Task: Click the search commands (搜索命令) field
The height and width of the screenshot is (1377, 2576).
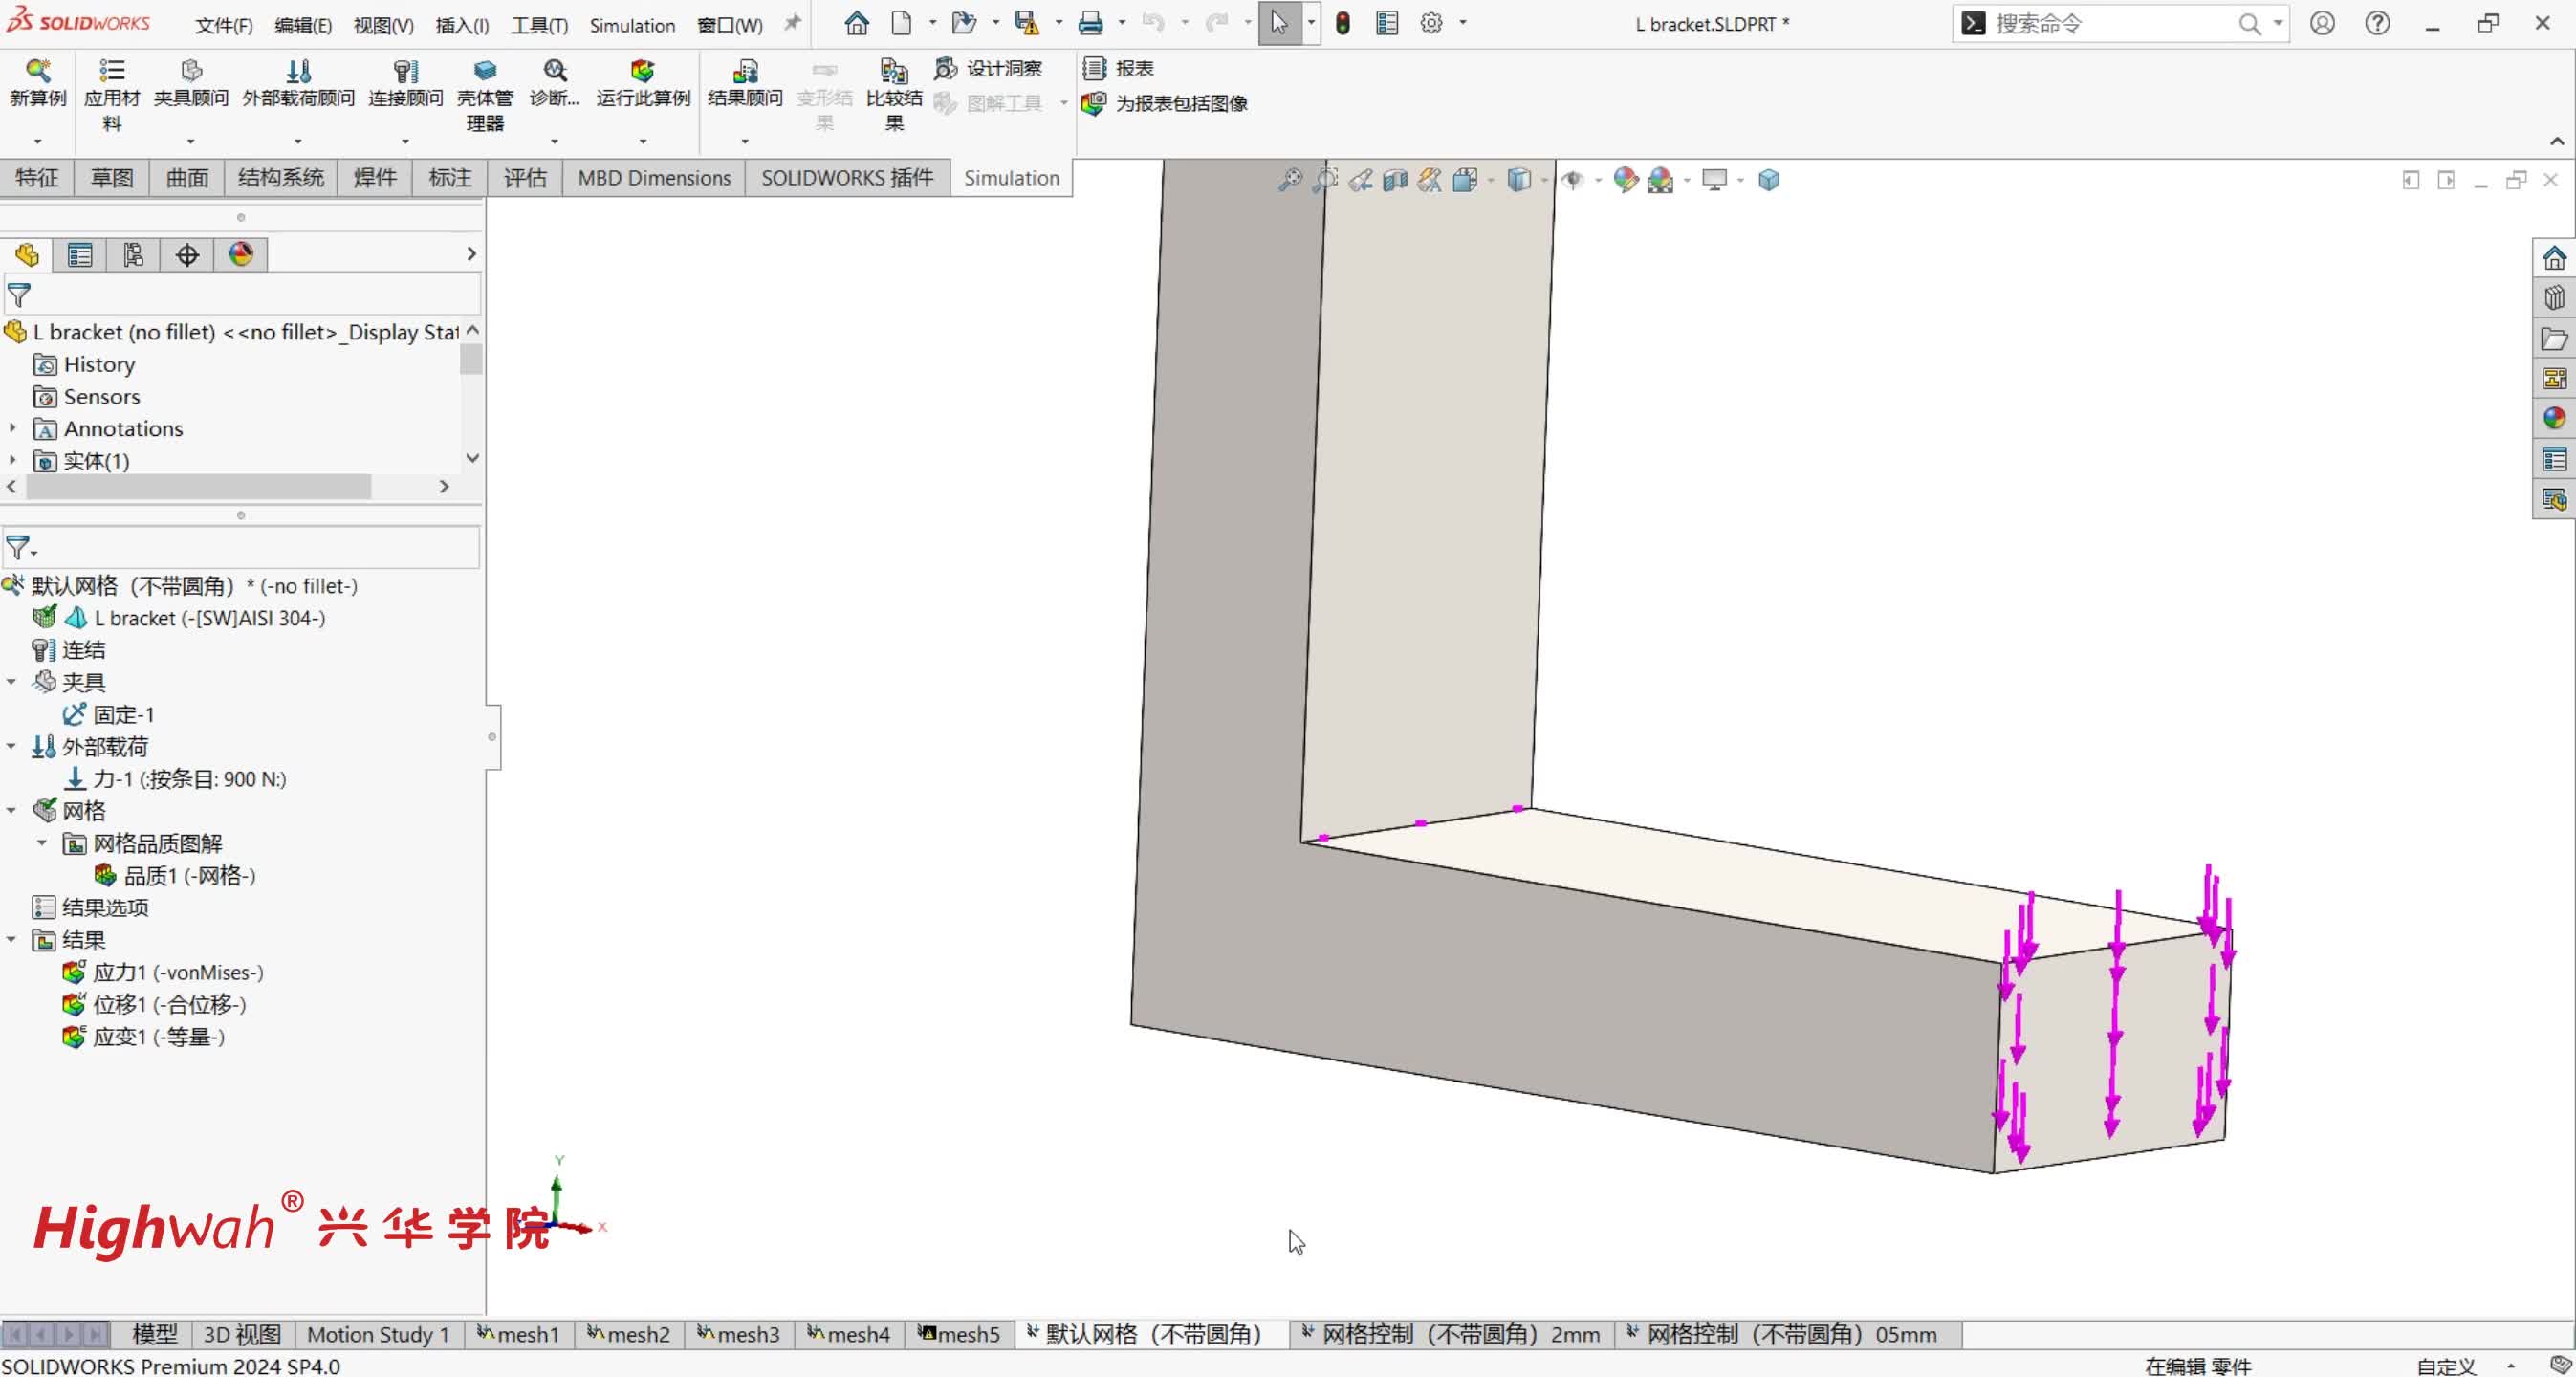Action: (x=2100, y=24)
